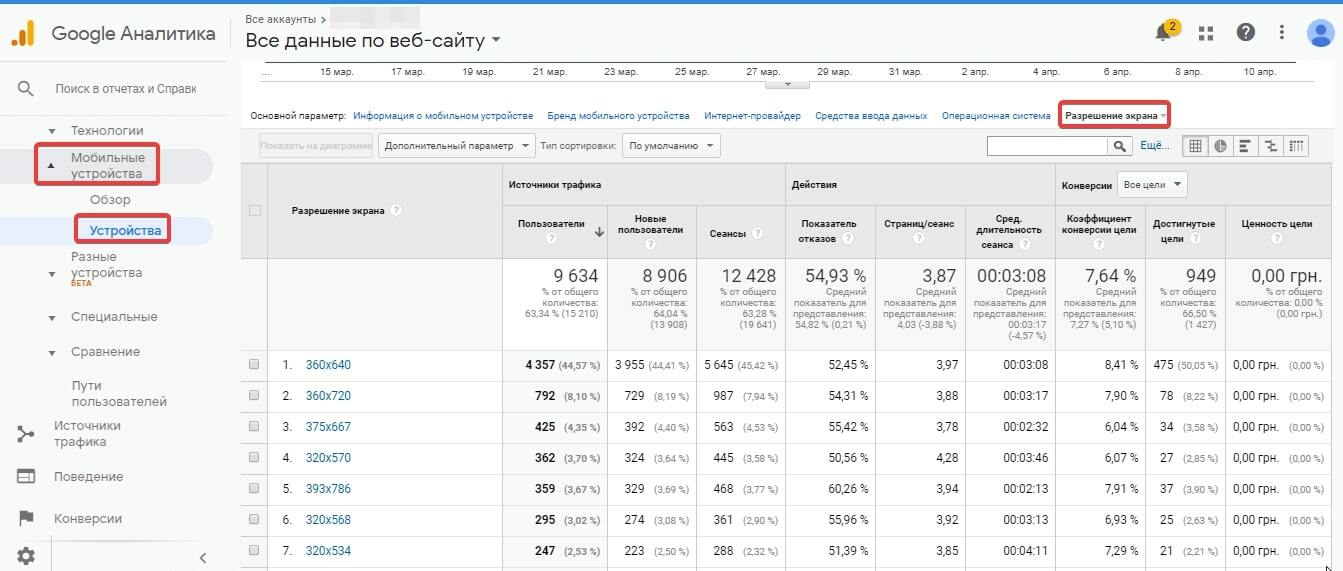The image size is (1343, 571).
Task: Click the Поиск в отчетах и Справке field
Action: [126, 89]
